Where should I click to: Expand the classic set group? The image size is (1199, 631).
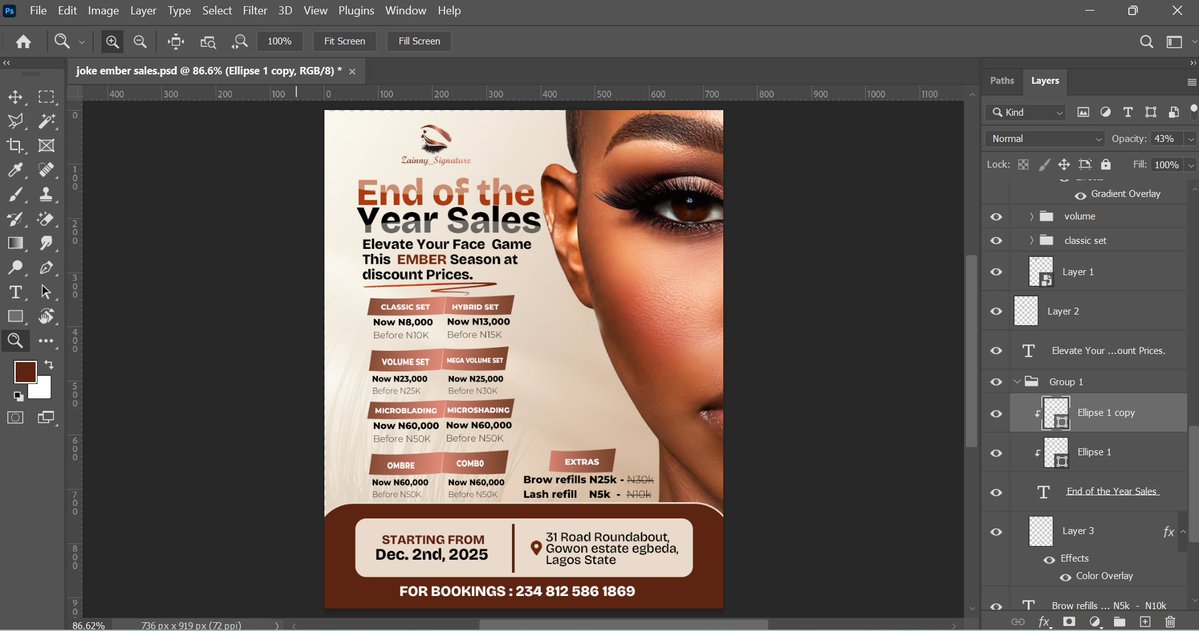click(x=1031, y=240)
